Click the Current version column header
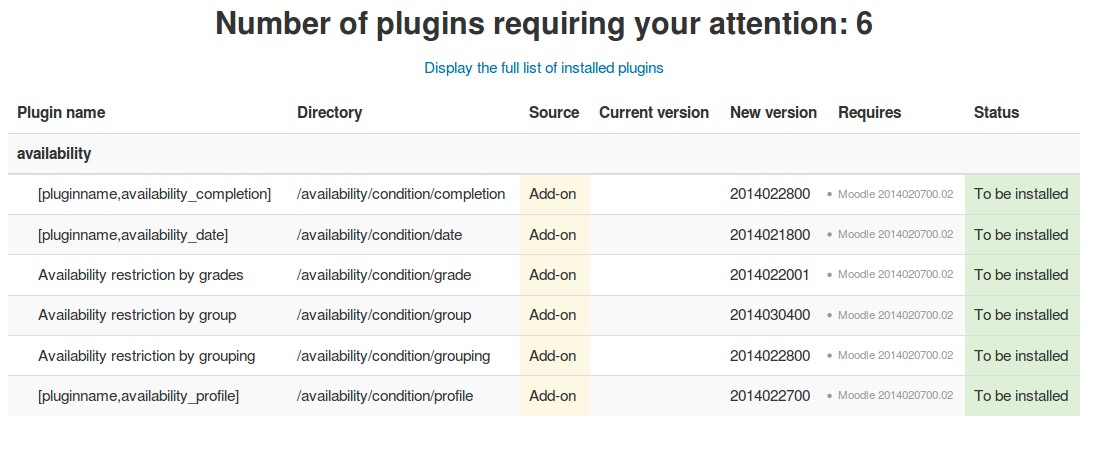The width and height of the screenshot is (1093, 455). 654,113
